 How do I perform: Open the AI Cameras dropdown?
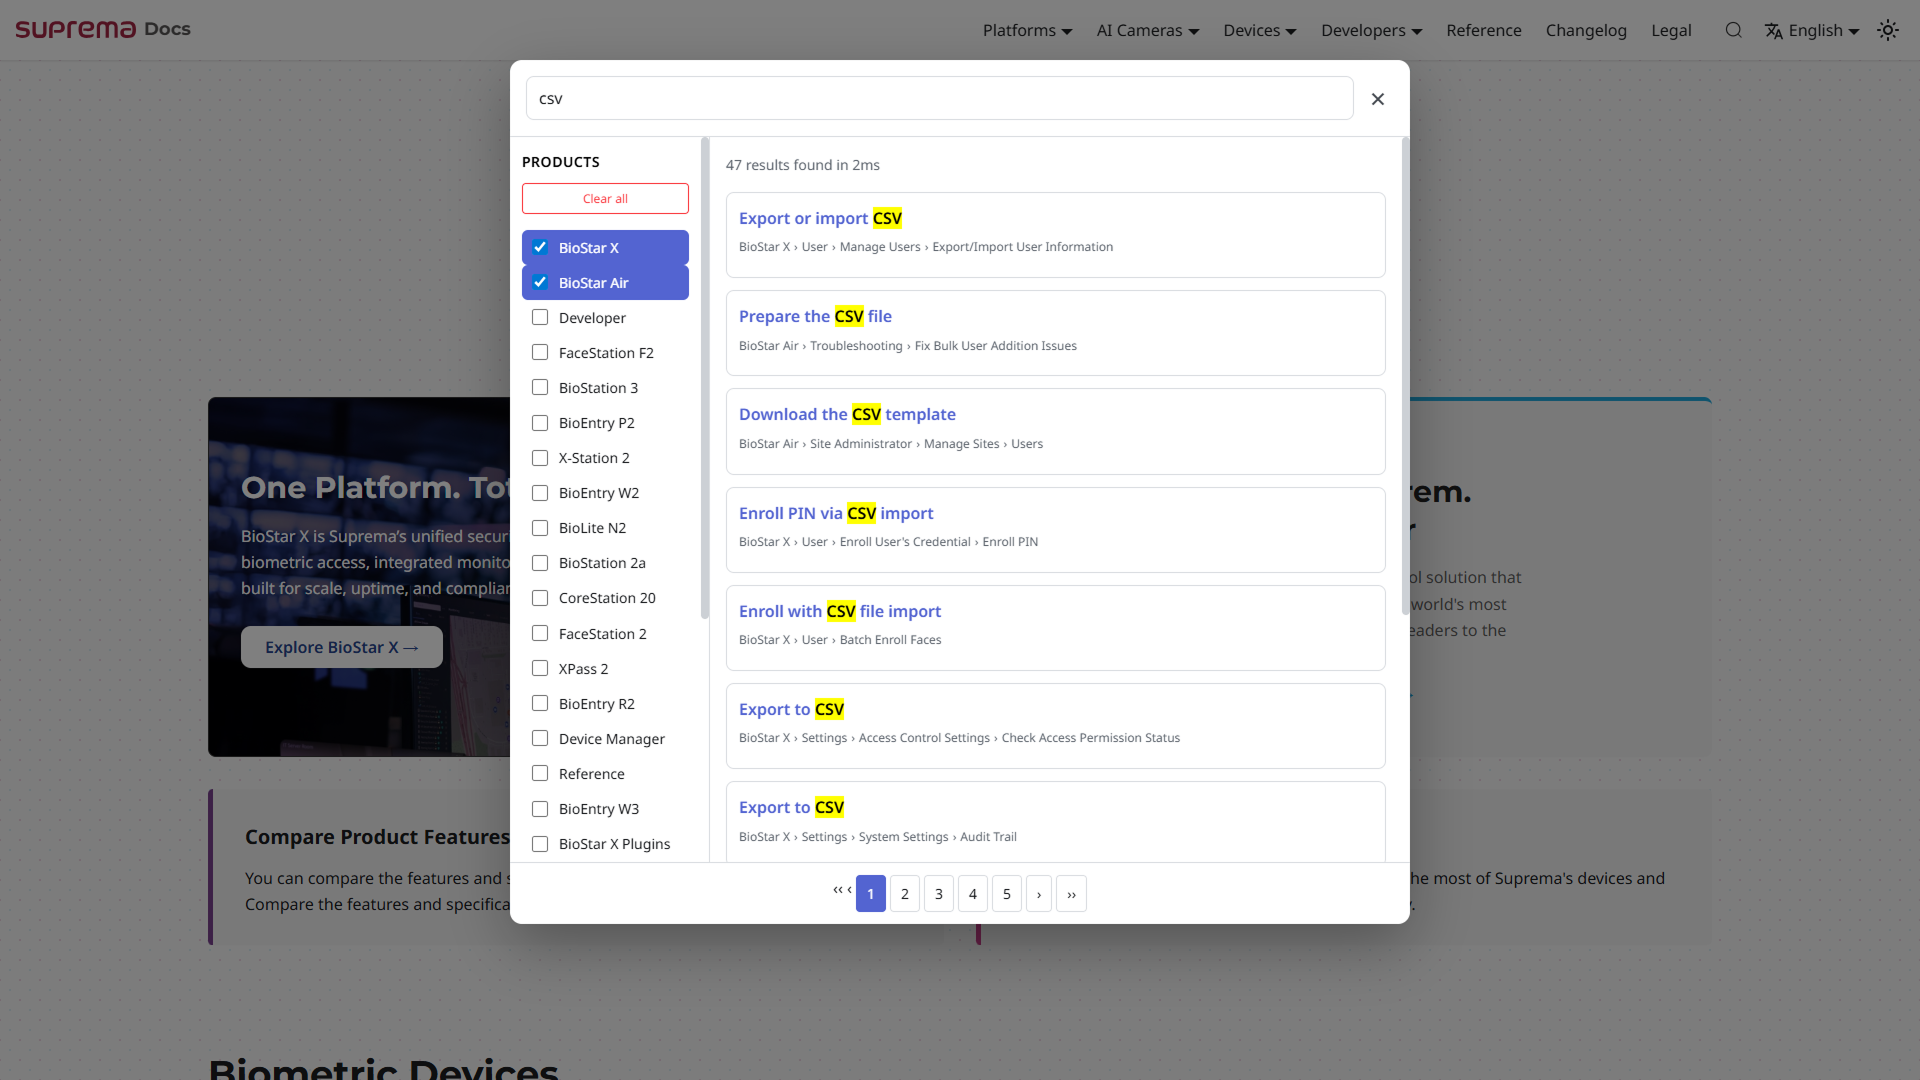[1147, 30]
